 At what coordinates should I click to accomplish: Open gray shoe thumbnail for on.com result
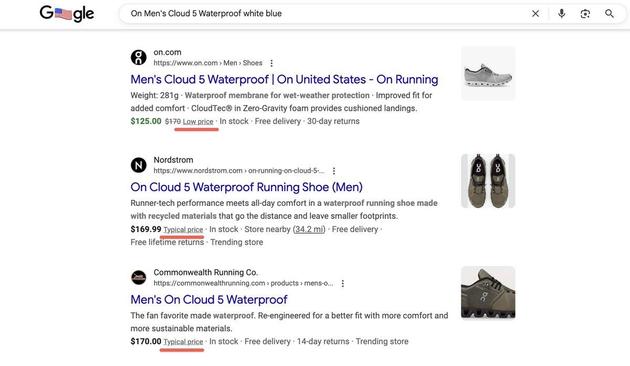coord(488,74)
